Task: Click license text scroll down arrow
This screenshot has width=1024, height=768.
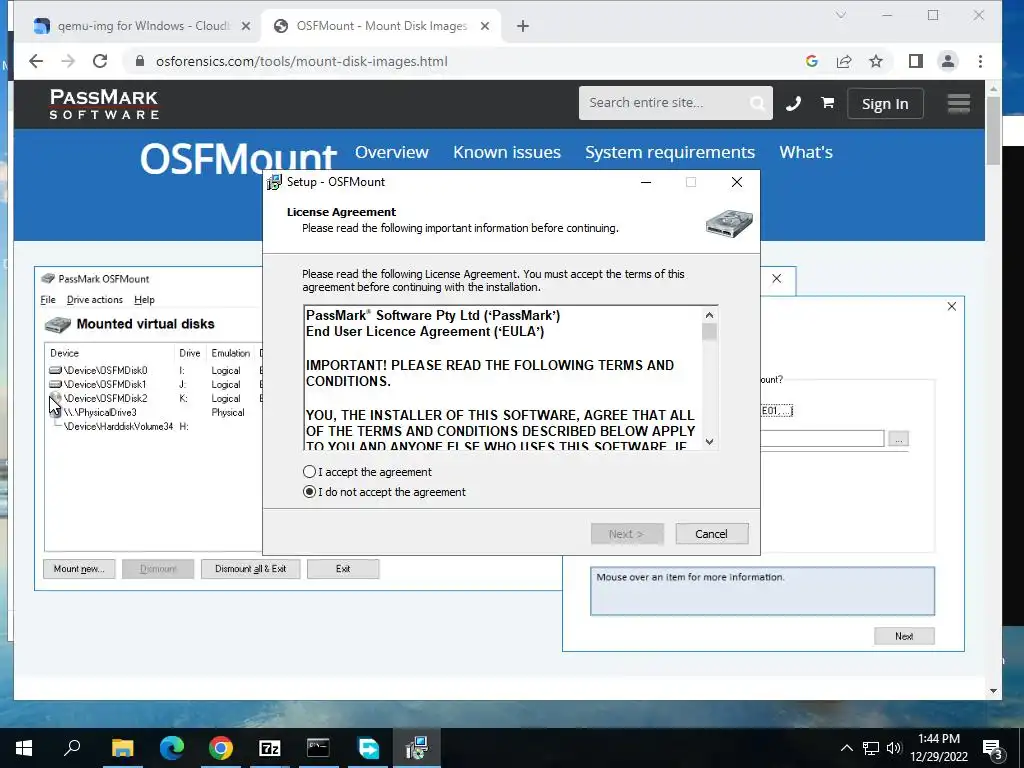Action: coord(709,441)
